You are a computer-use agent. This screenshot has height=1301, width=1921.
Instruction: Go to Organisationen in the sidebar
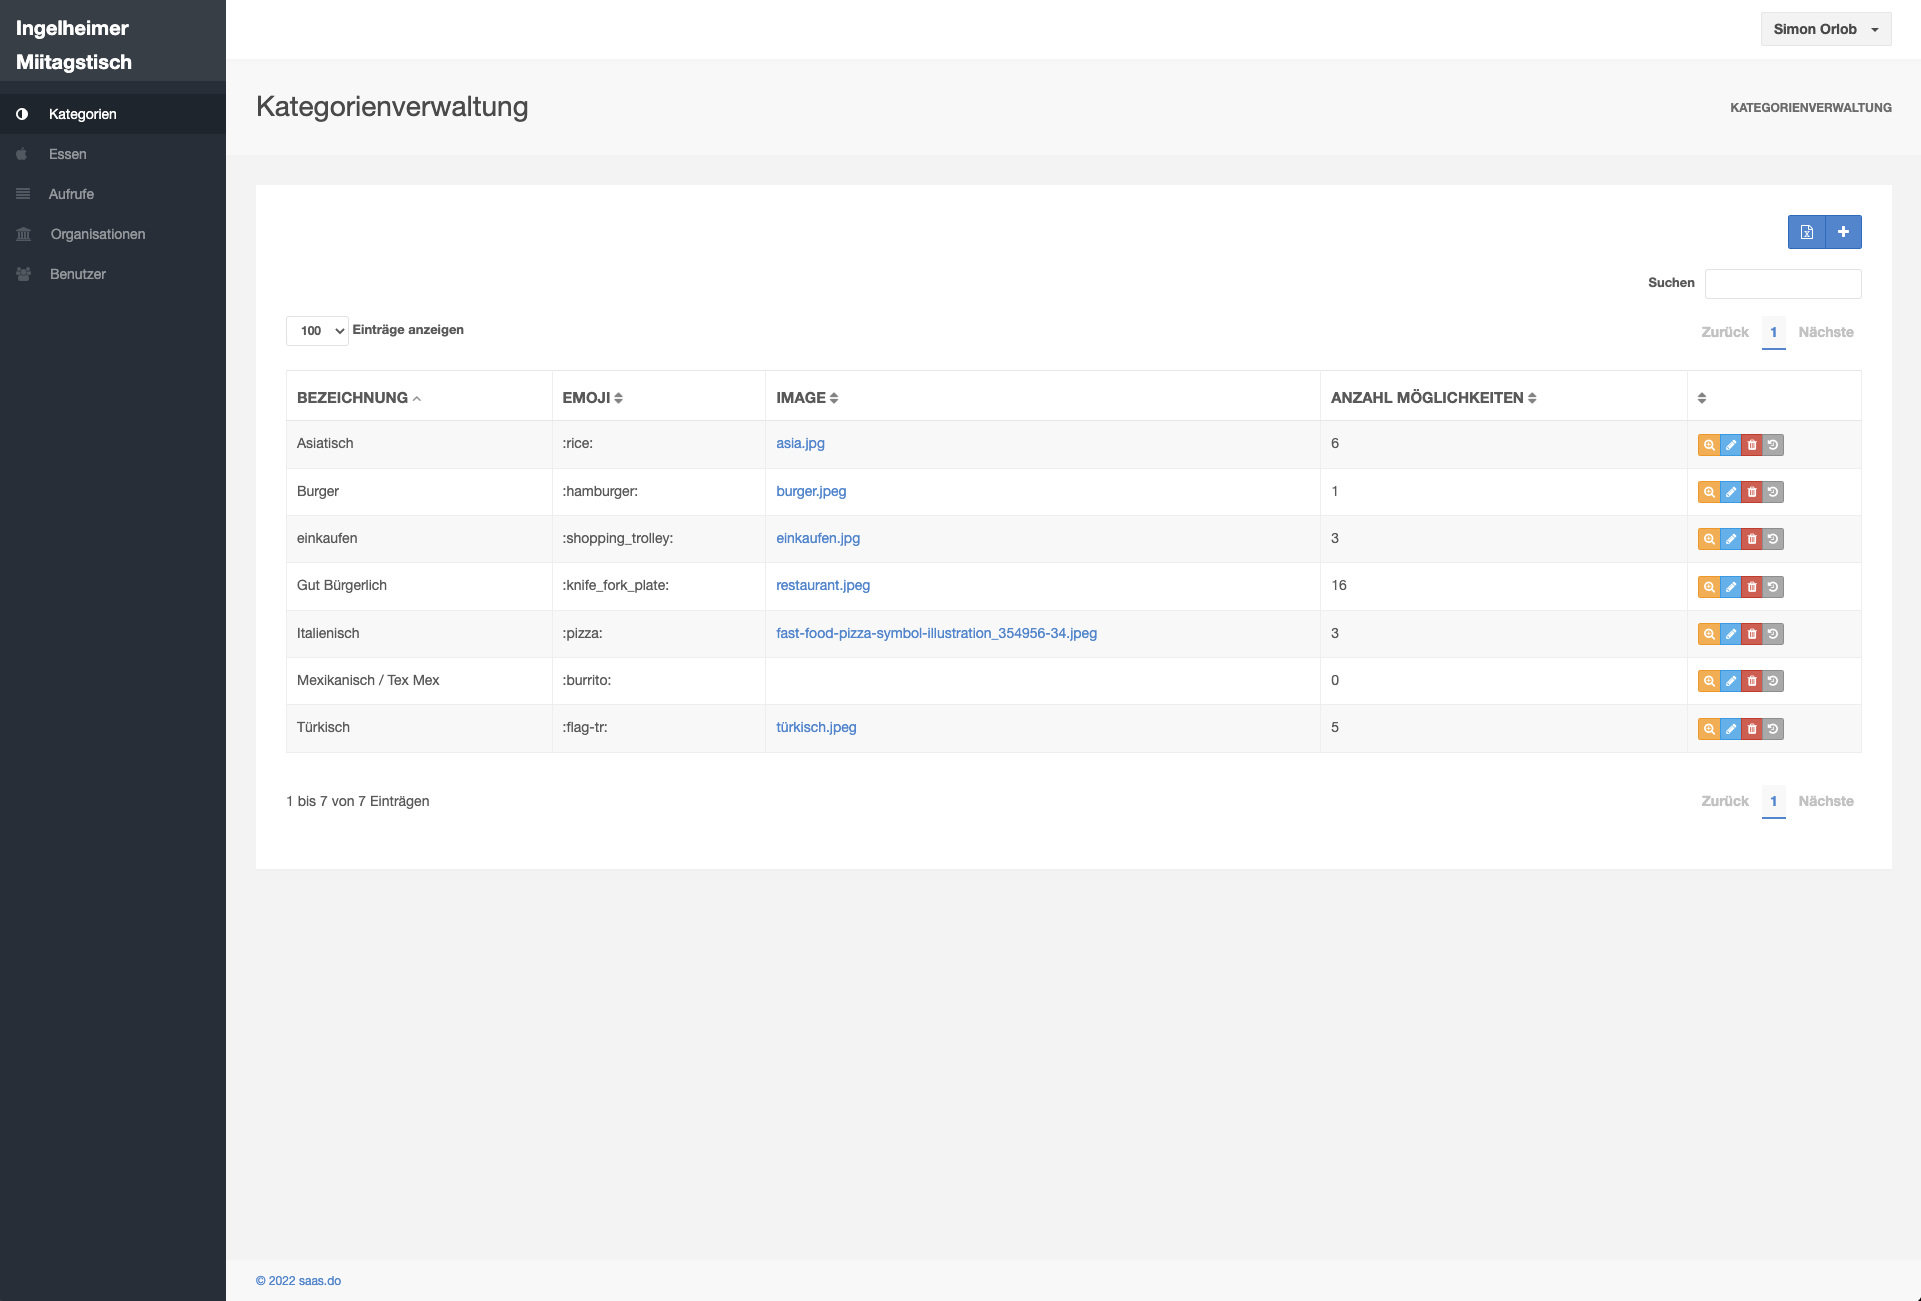point(98,234)
